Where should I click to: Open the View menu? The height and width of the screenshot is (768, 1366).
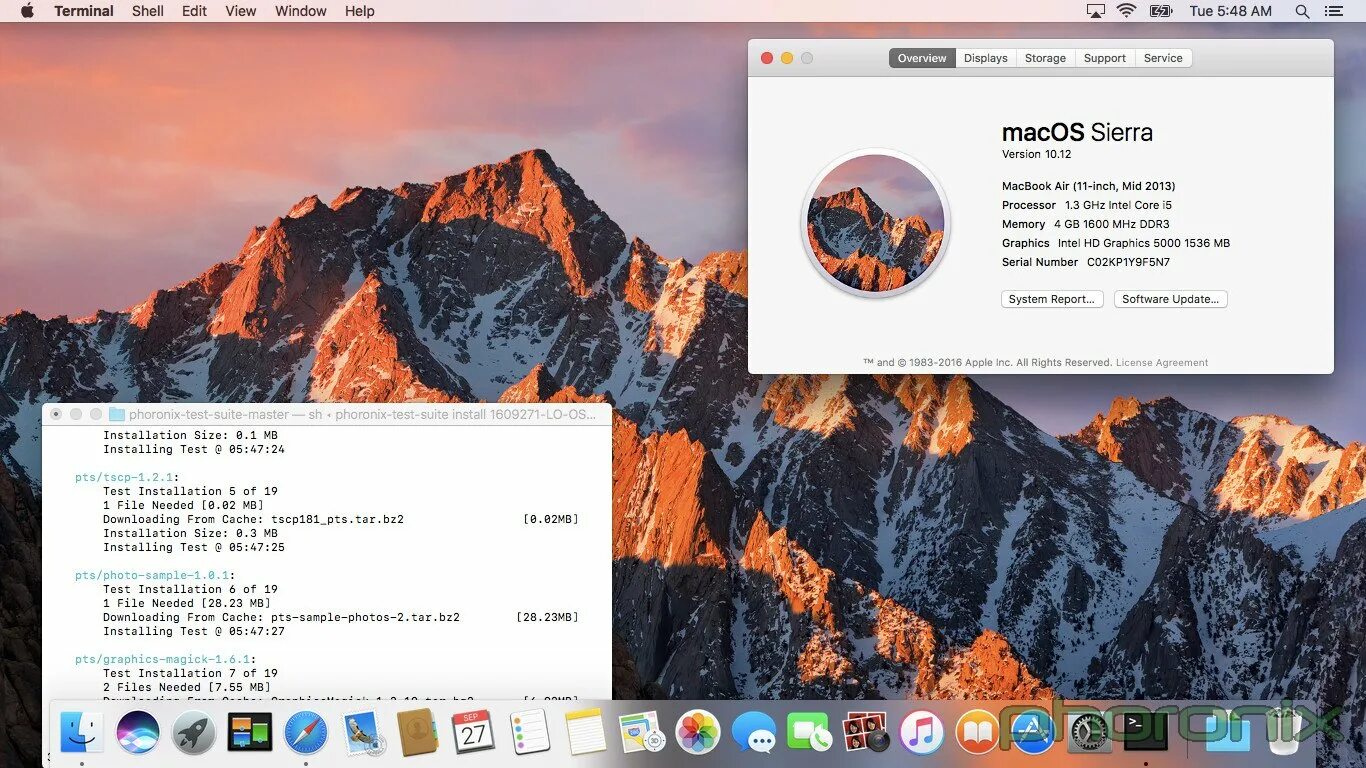tap(241, 11)
